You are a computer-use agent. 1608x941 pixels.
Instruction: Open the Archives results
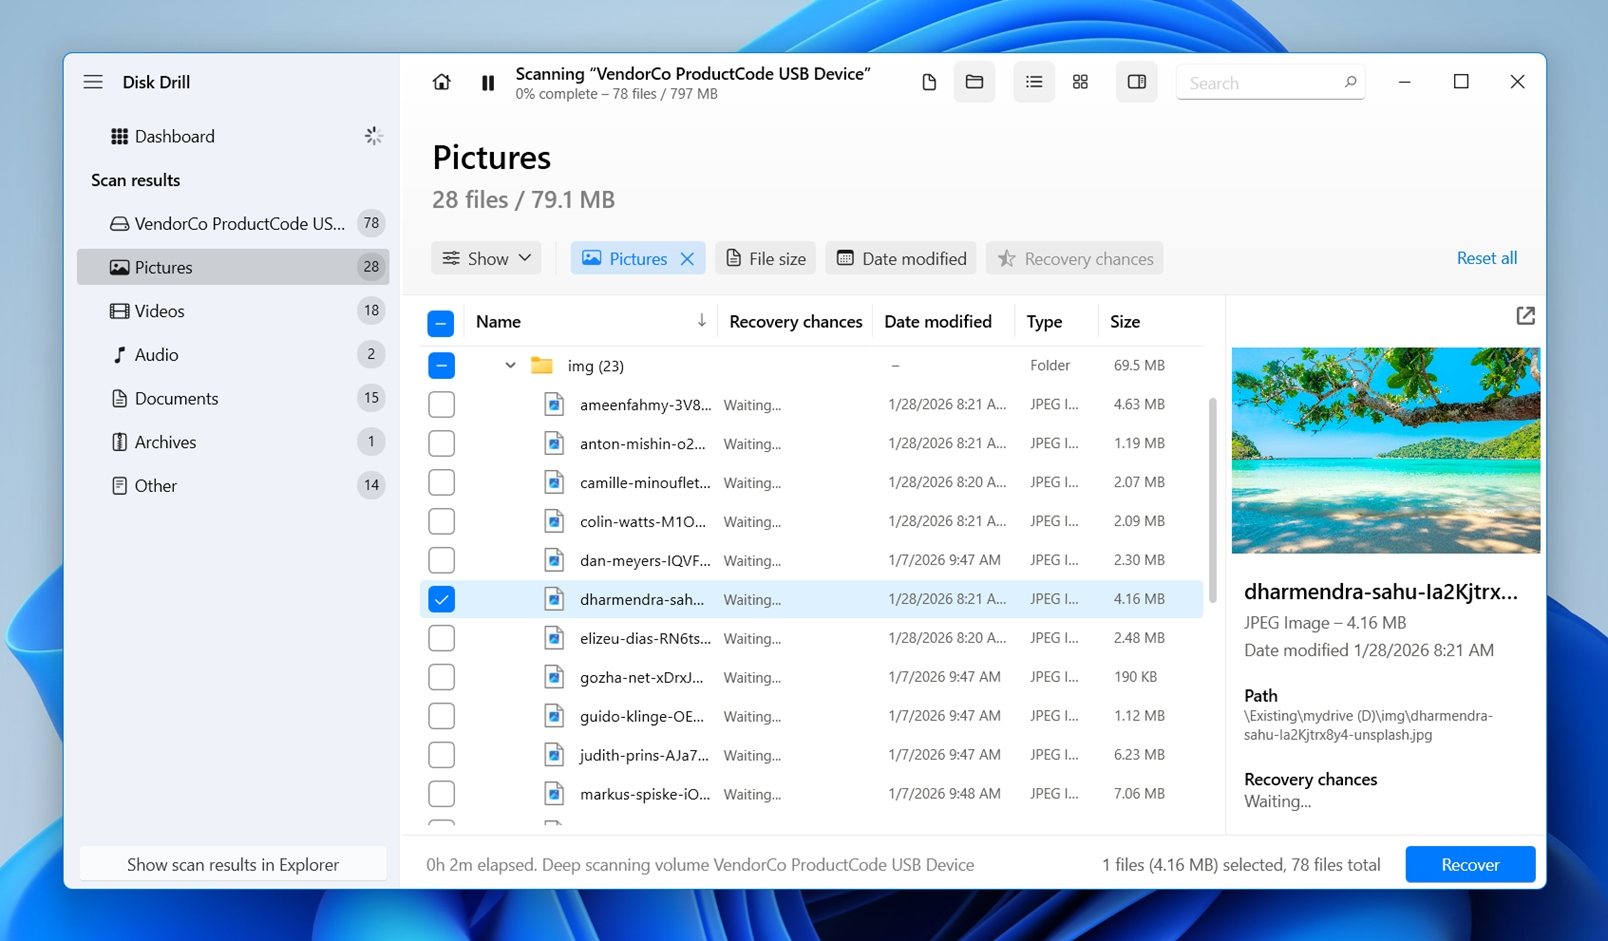tap(165, 441)
